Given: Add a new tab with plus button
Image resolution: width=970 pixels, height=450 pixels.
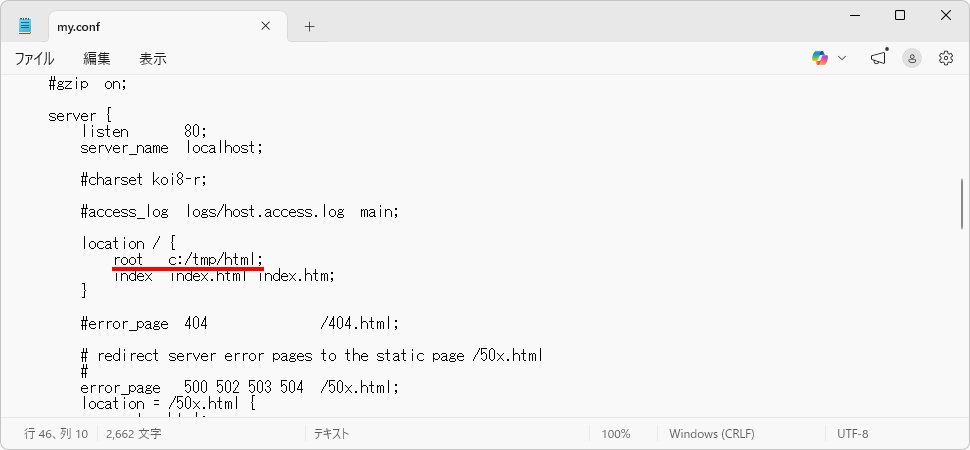Looking at the screenshot, I should click(309, 26).
